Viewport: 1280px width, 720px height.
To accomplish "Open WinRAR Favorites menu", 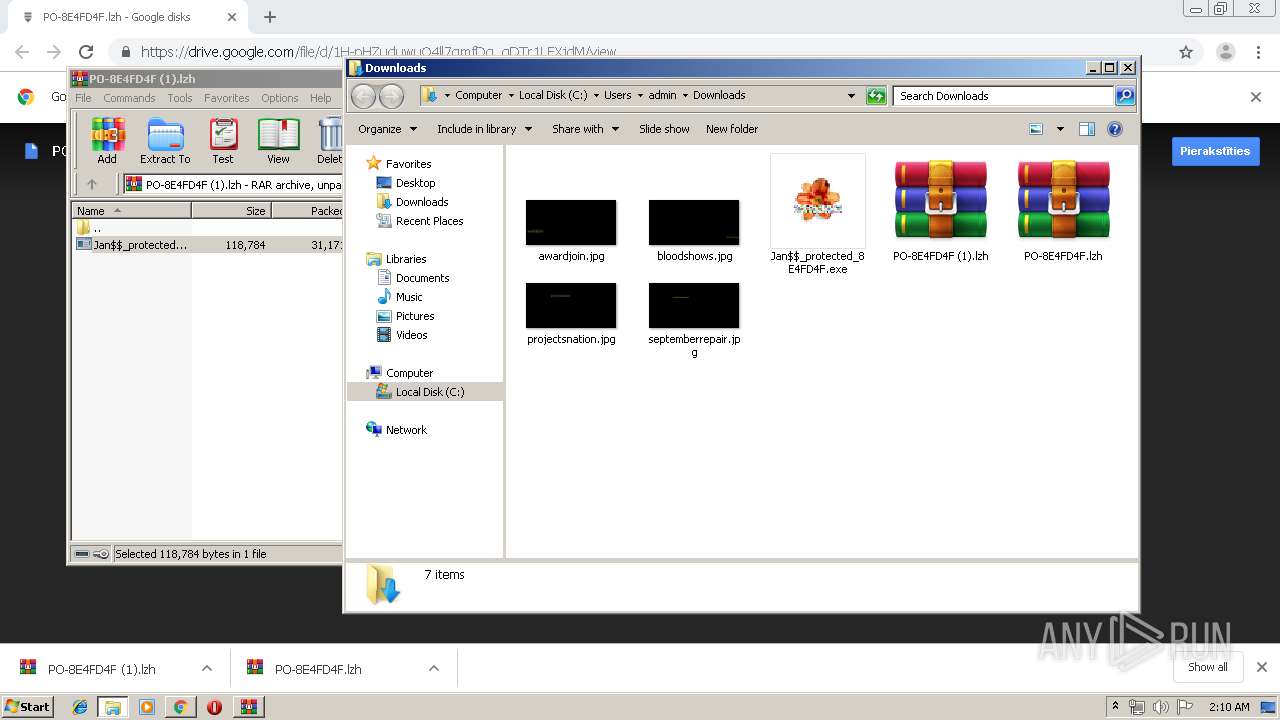I will [227, 98].
